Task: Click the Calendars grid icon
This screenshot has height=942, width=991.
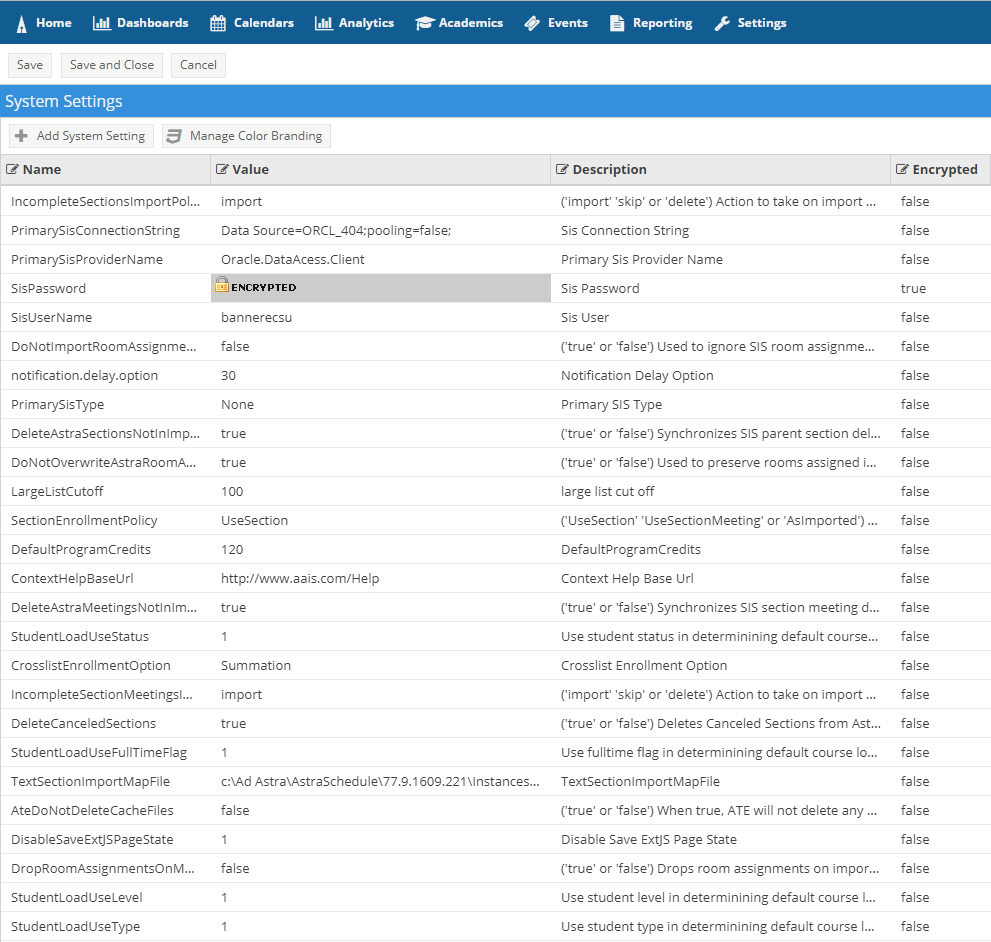Action: [x=218, y=23]
